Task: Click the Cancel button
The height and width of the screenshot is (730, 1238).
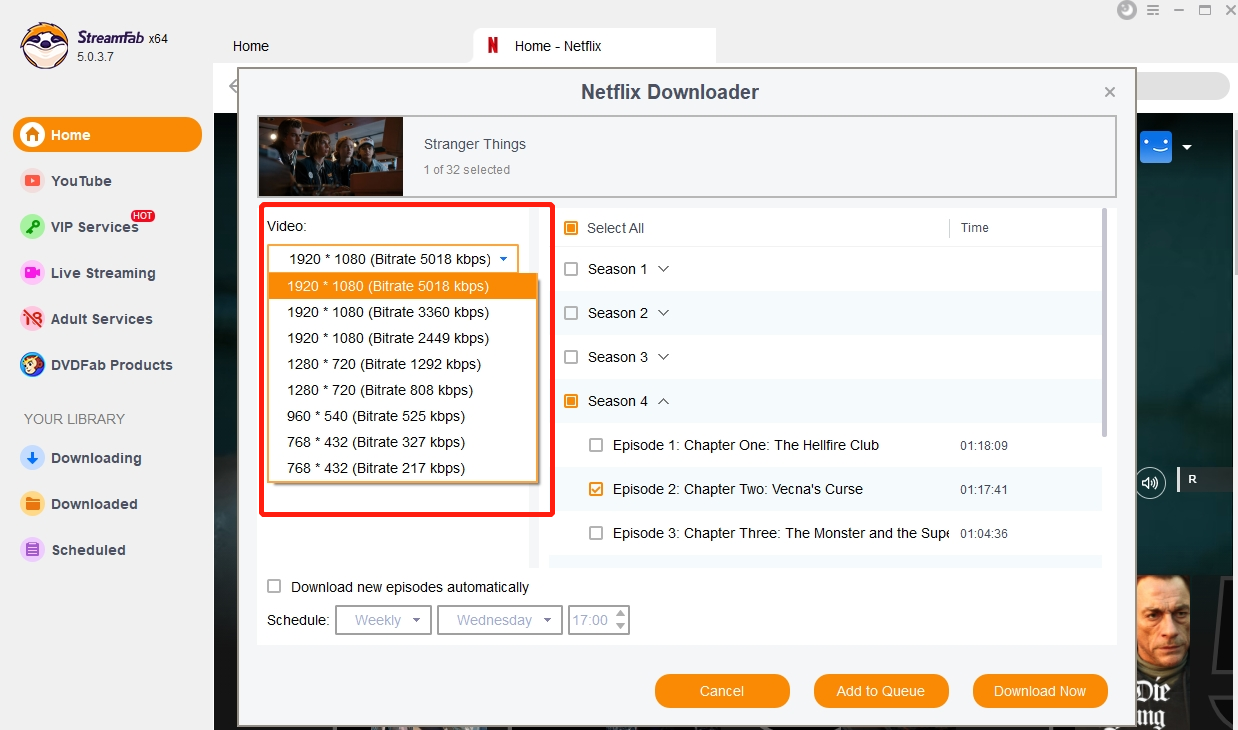Action: [x=722, y=691]
